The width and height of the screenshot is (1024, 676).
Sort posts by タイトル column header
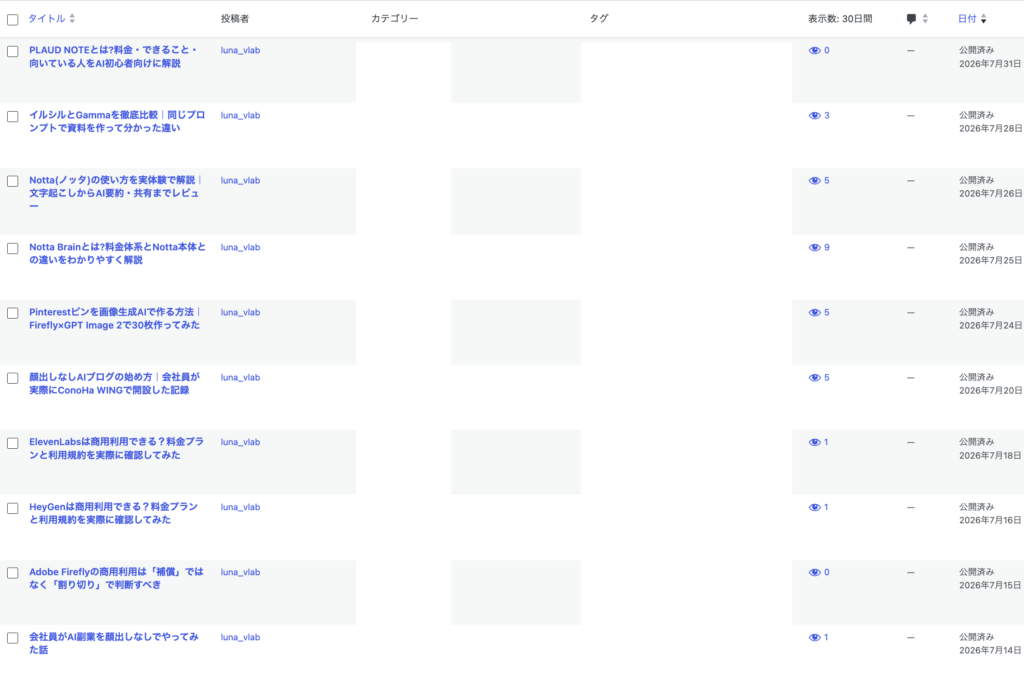[51, 19]
